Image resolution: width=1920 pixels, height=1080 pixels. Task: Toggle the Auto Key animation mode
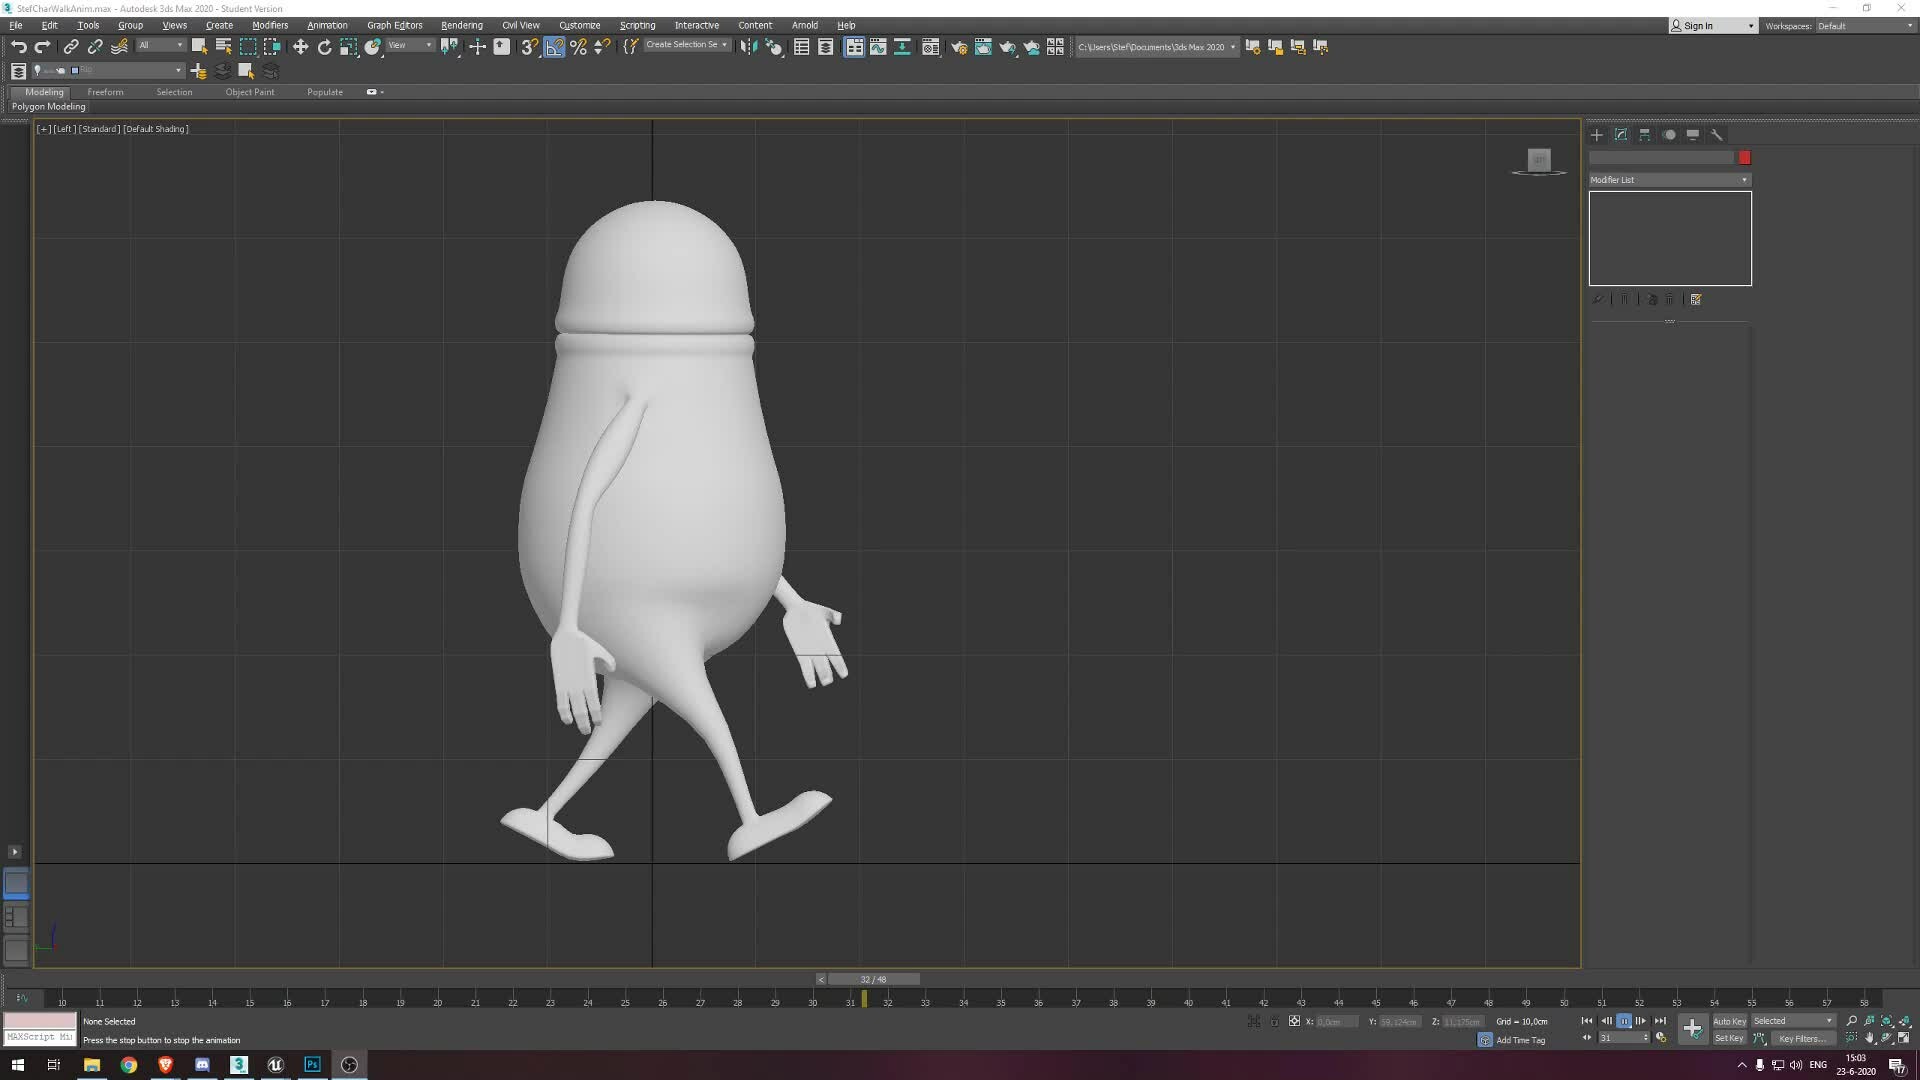tap(1729, 1020)
